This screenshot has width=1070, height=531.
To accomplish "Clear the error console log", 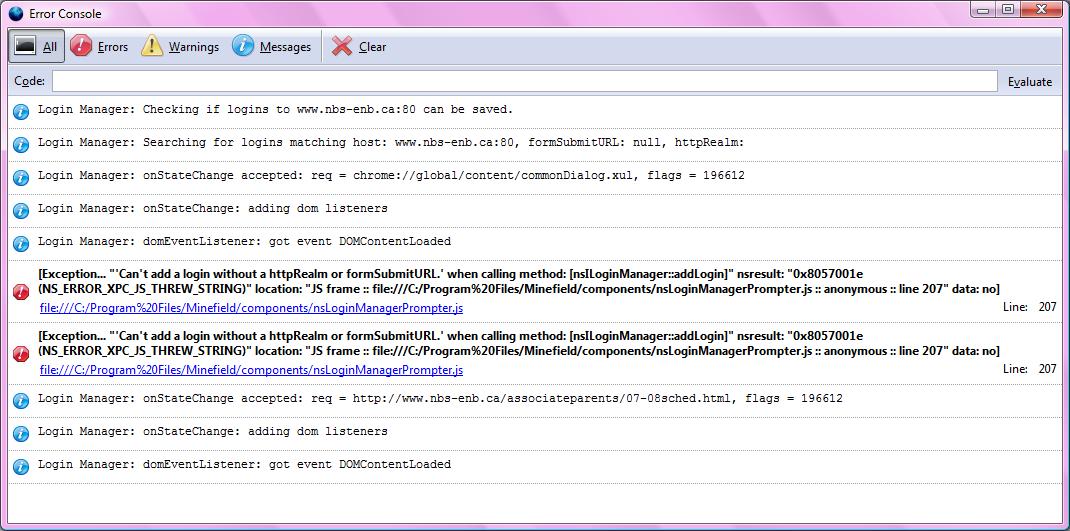I will [359, 47].
